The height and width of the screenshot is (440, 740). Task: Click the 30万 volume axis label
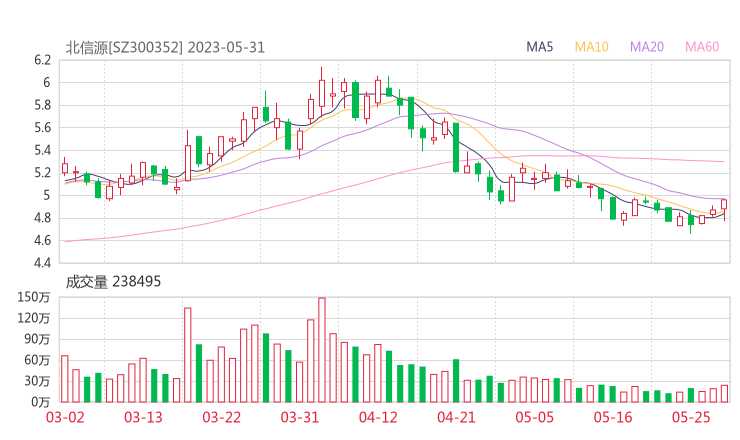click(x=37, y=381)
